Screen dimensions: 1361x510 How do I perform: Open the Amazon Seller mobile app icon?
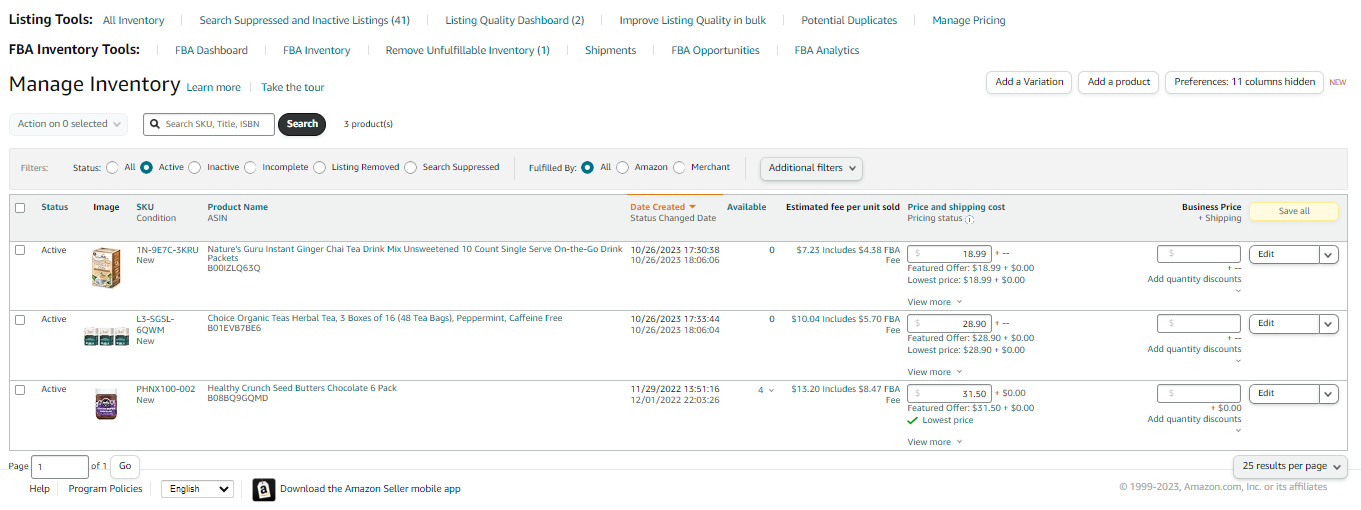coord(264,490)
